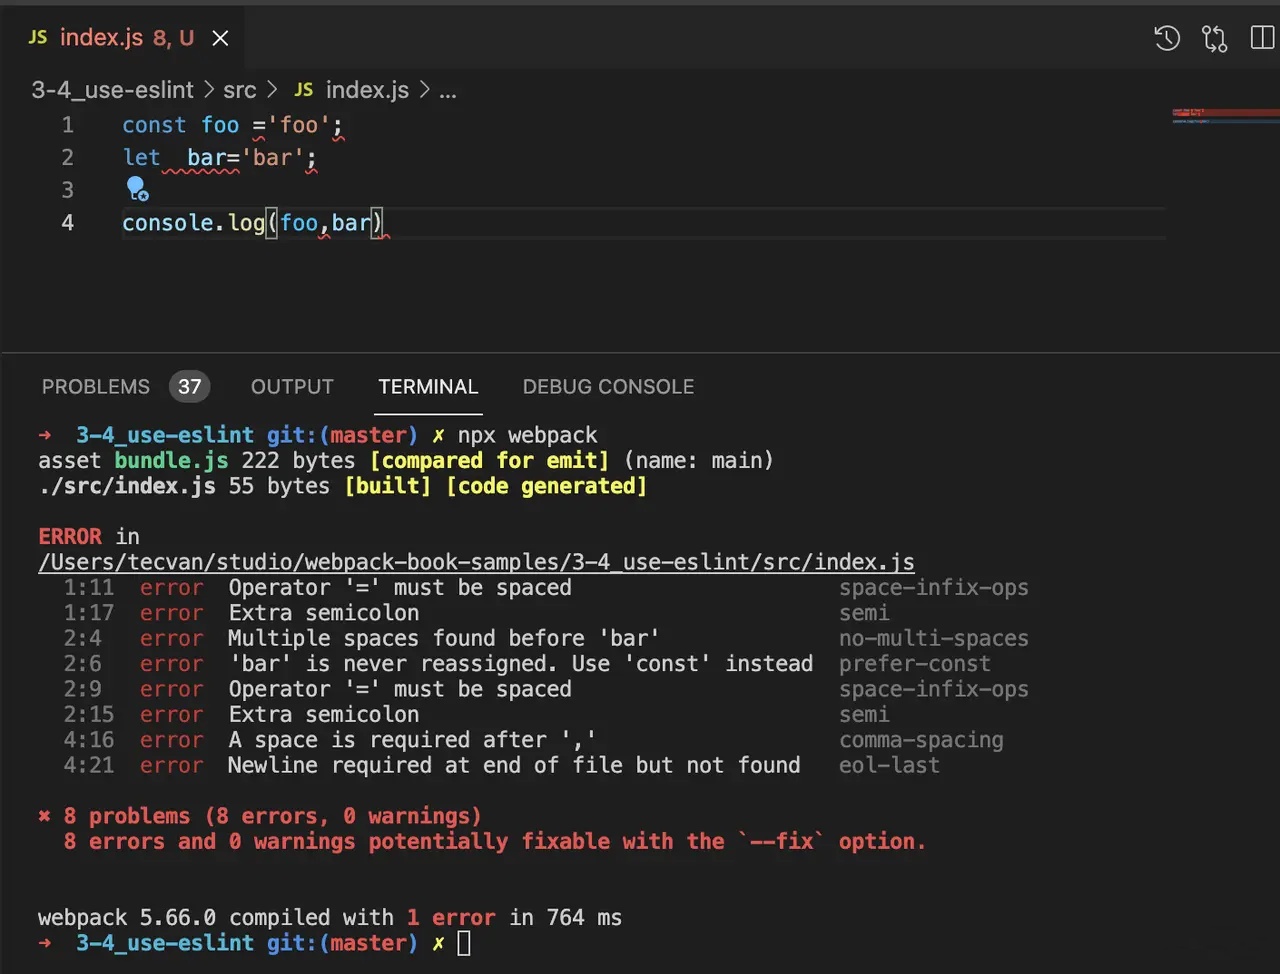This screenshot has width=1280, height=974.
Task: Click the '1:11' error location
Action: click(x=89, y=588)
